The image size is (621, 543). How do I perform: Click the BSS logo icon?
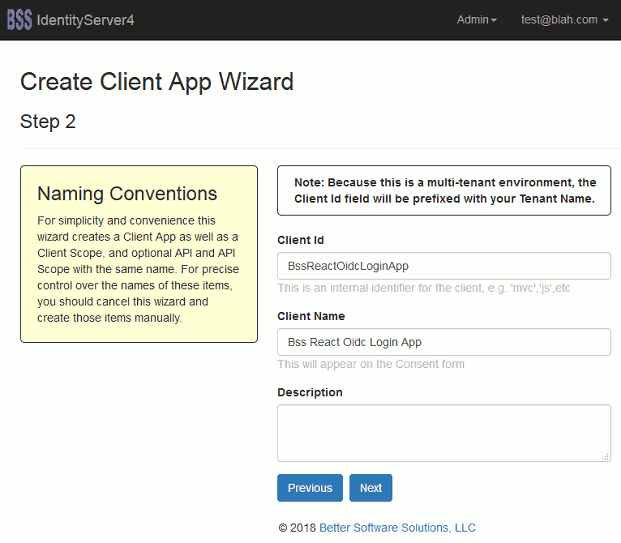[19, 19]
